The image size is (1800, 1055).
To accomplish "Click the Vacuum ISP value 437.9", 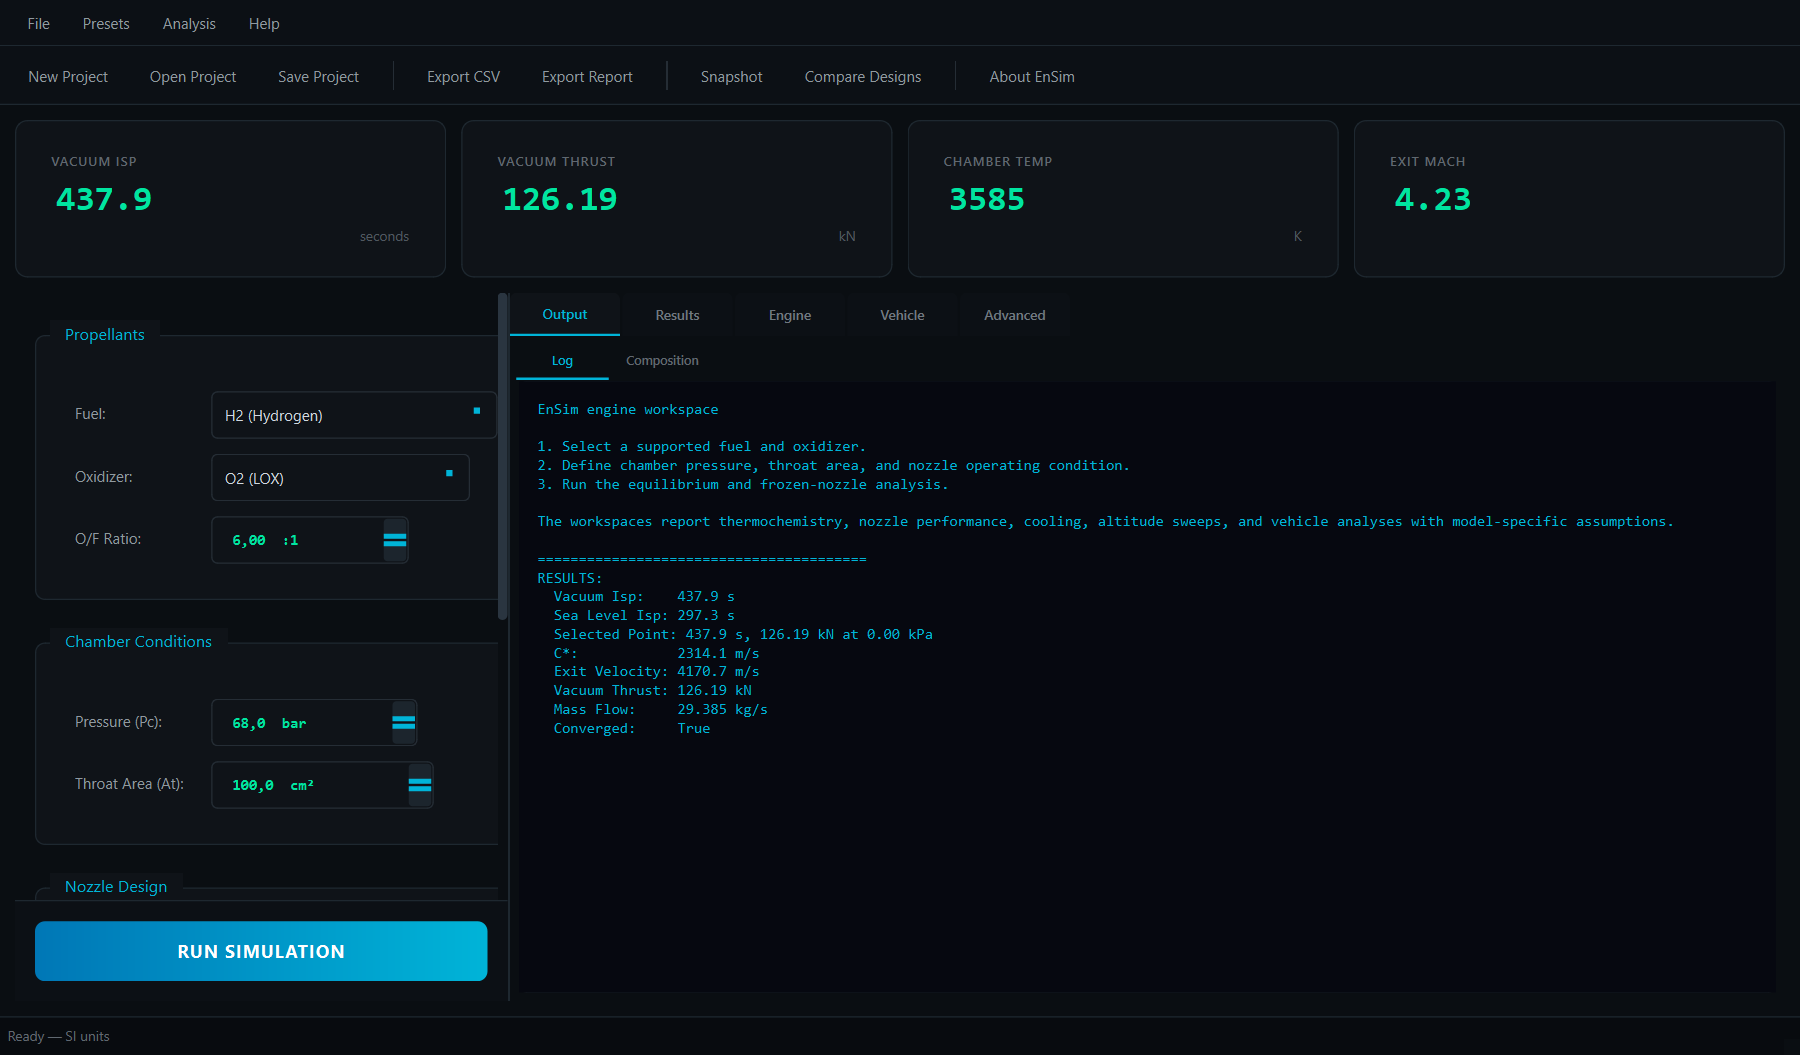I will [104, 199].
